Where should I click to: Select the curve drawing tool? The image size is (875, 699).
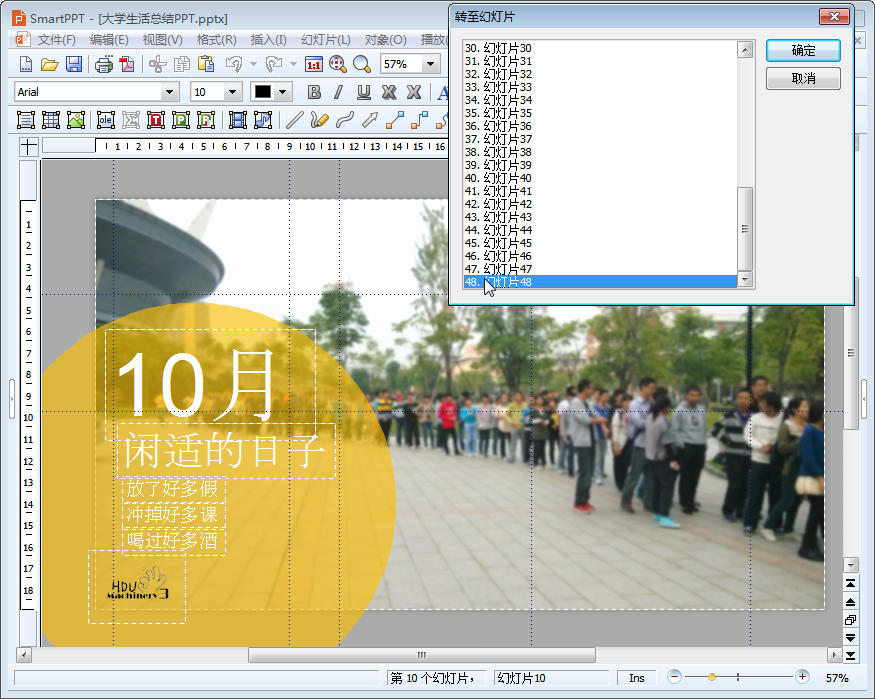345,120
